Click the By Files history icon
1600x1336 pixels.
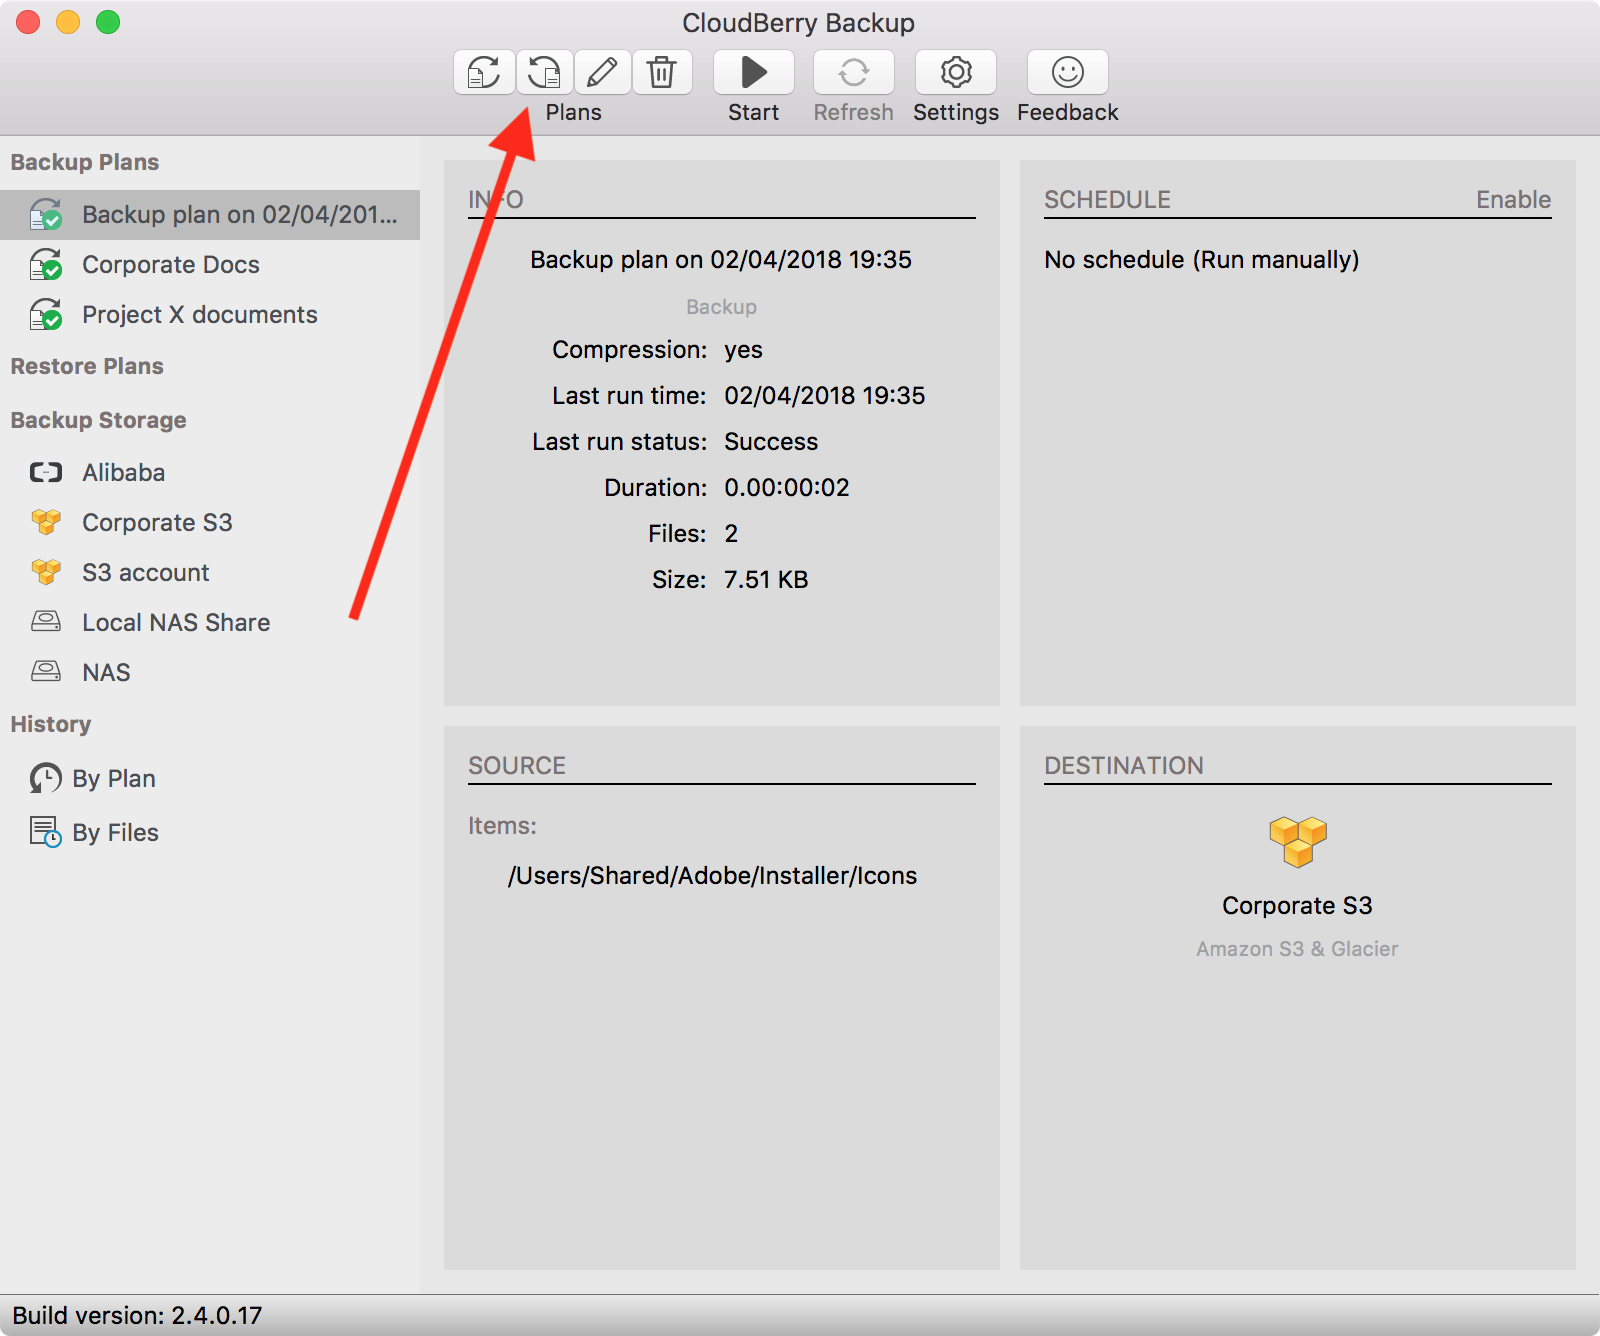point(46,832)
